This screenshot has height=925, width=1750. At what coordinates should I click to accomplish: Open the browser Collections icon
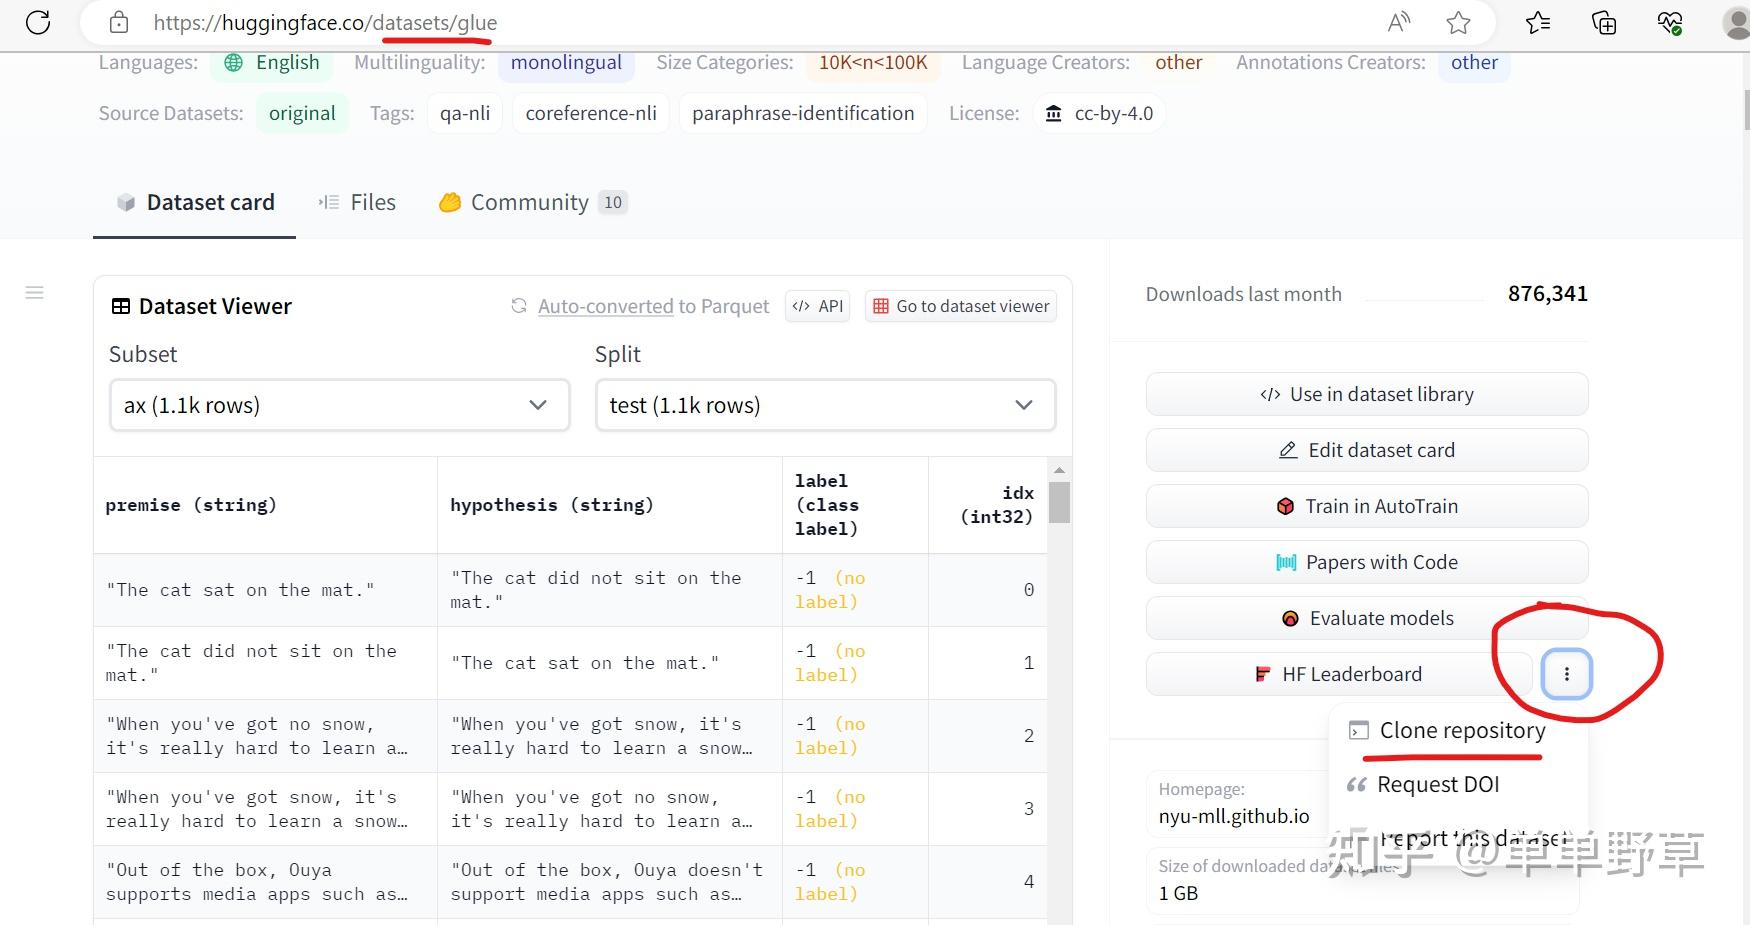click(1604, 22)
